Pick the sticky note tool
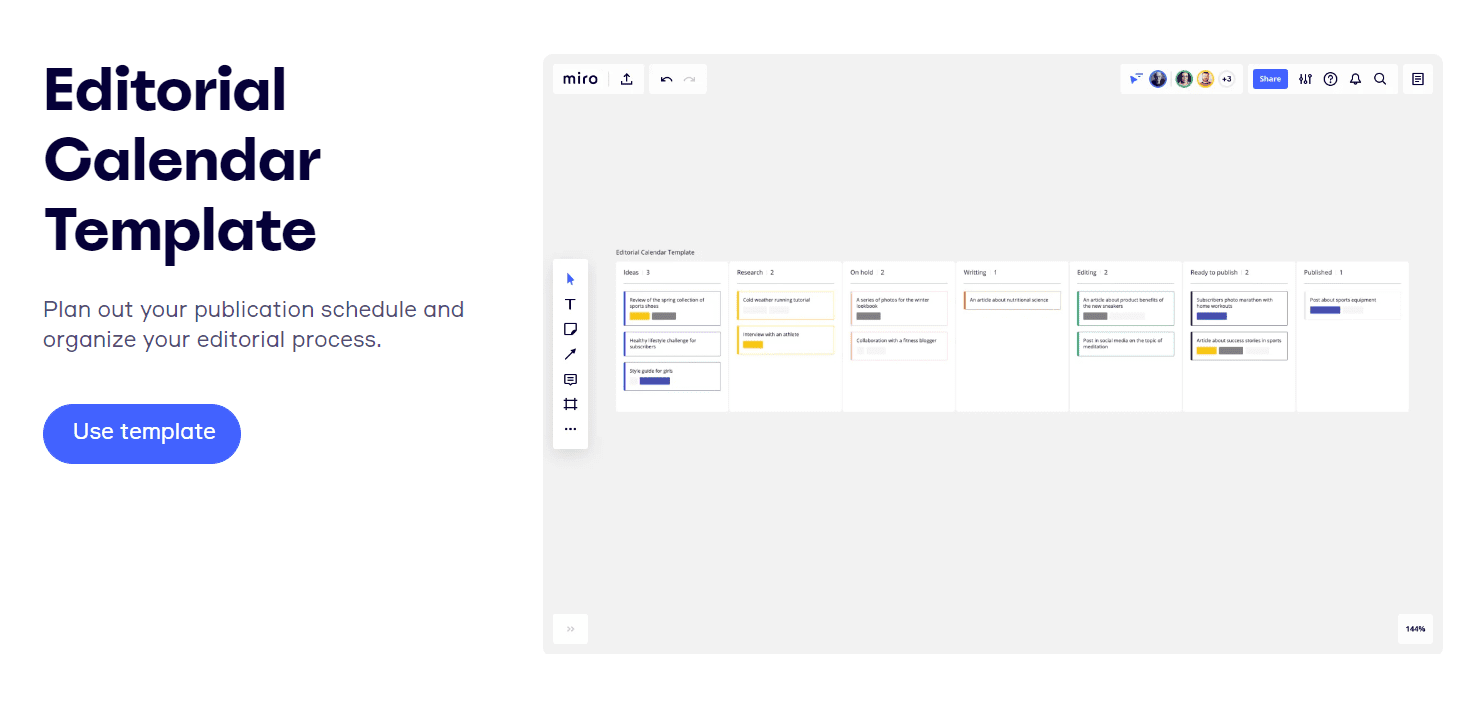Viewport: 1471px width, 702px height. (570, 329)
